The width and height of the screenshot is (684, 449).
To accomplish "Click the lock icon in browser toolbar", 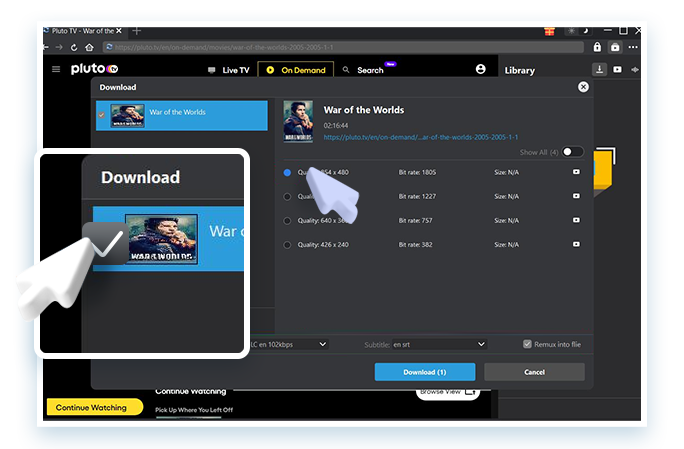I will click(597, 47).
